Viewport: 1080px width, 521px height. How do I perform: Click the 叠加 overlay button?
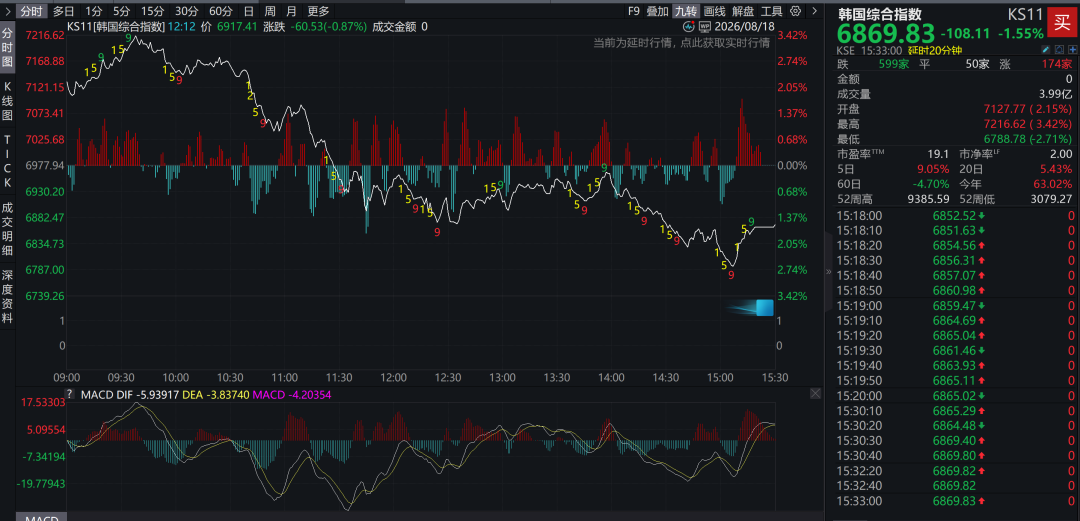(658, 11)
